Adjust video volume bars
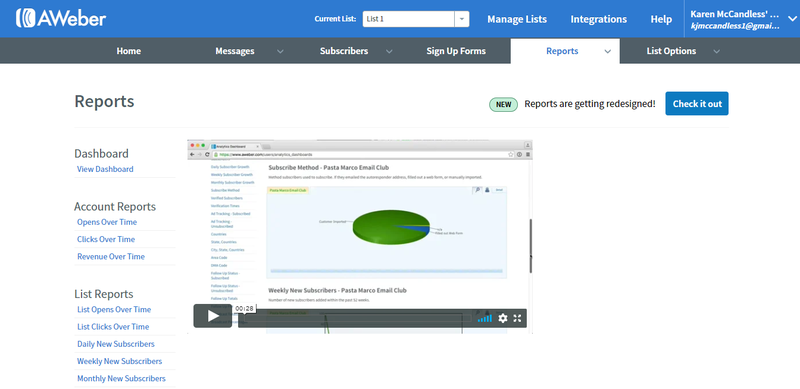Viewport: 800px width, 389px height. pos(485,318)
